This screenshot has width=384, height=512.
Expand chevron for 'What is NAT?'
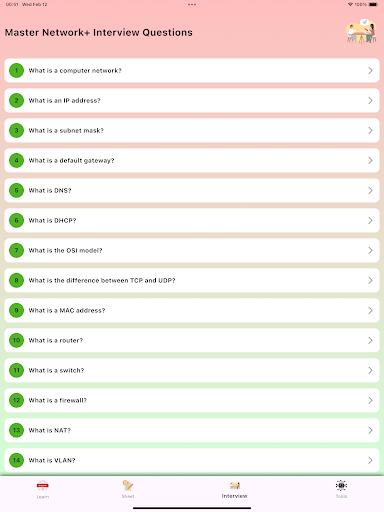370,430
